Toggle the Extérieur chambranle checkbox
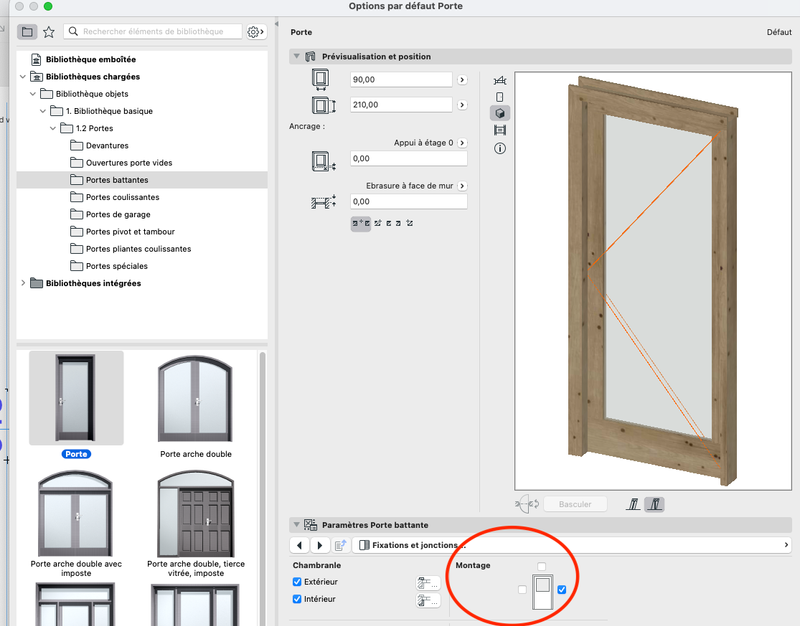This screenshot has height=626, width=800. point(297,582)
